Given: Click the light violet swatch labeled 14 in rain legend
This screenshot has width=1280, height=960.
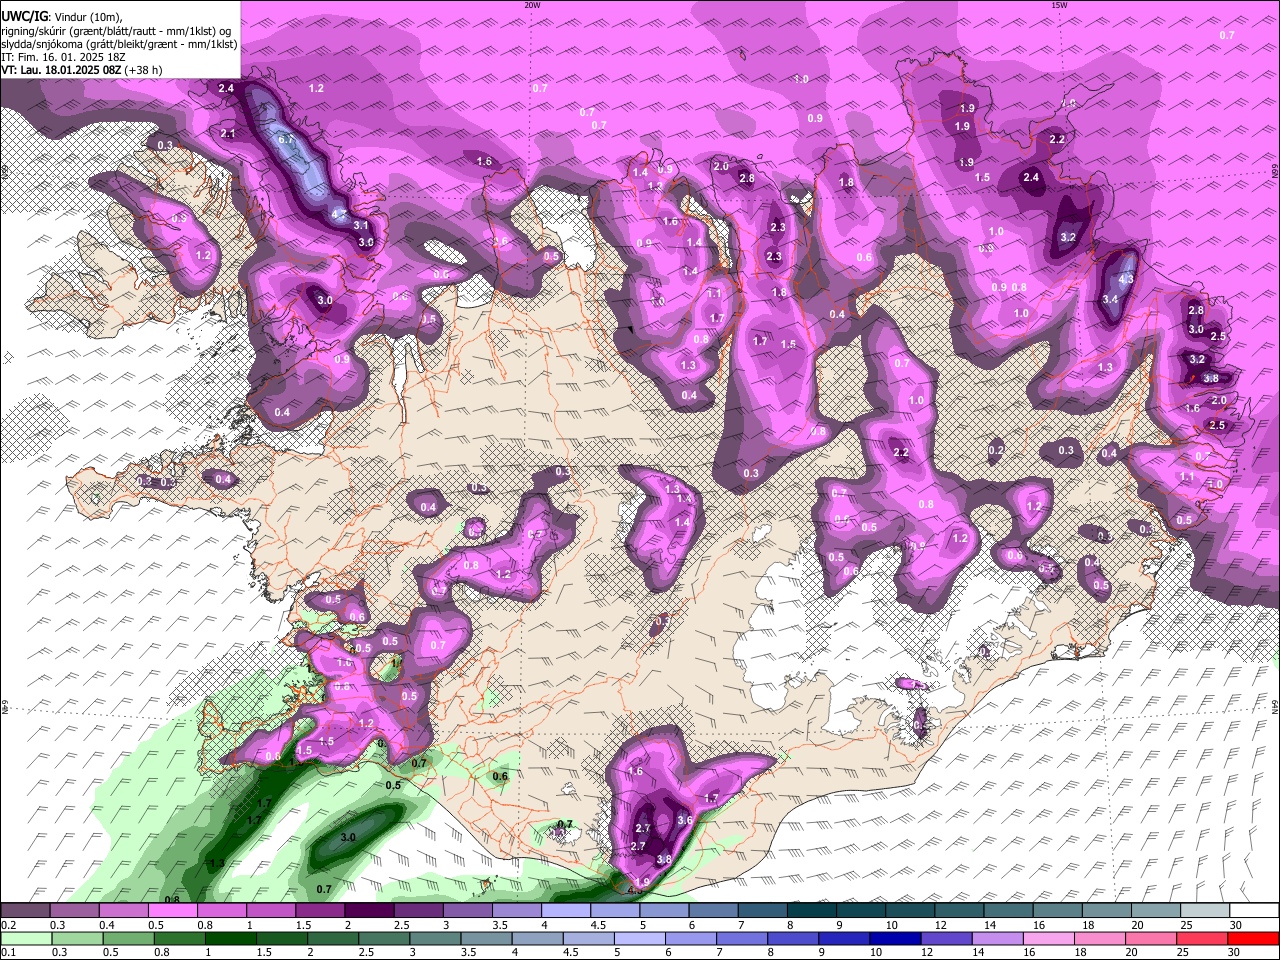Looking at the screenshot, I should pyautogui.click(x=996, y=938).
